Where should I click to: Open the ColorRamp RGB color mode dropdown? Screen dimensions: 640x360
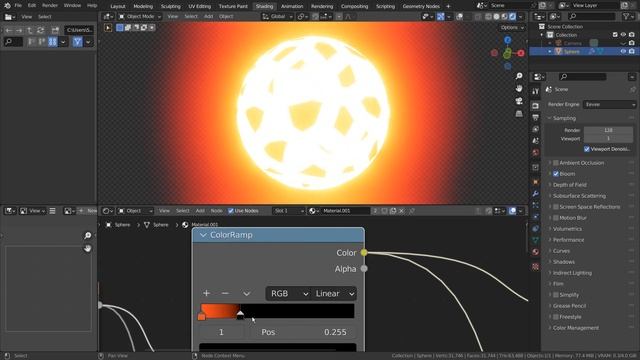288,293
